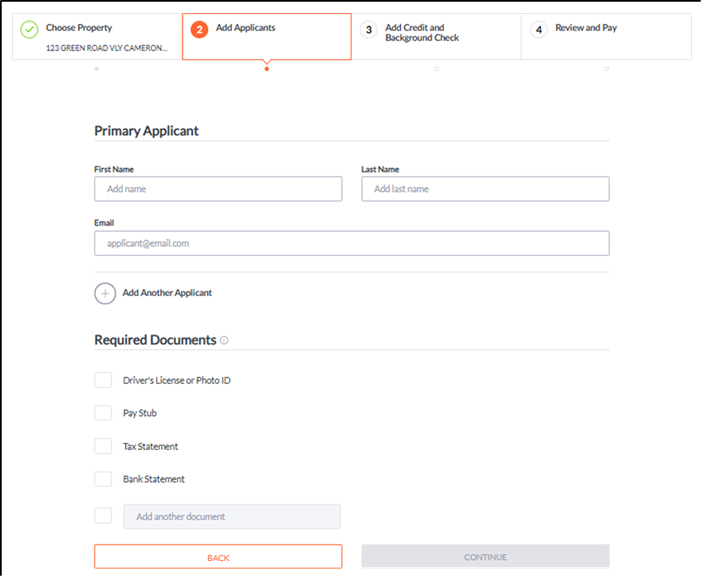Click the Required Documents heading
The height and width of the screenshot is (576, 701).
(155, 340)
